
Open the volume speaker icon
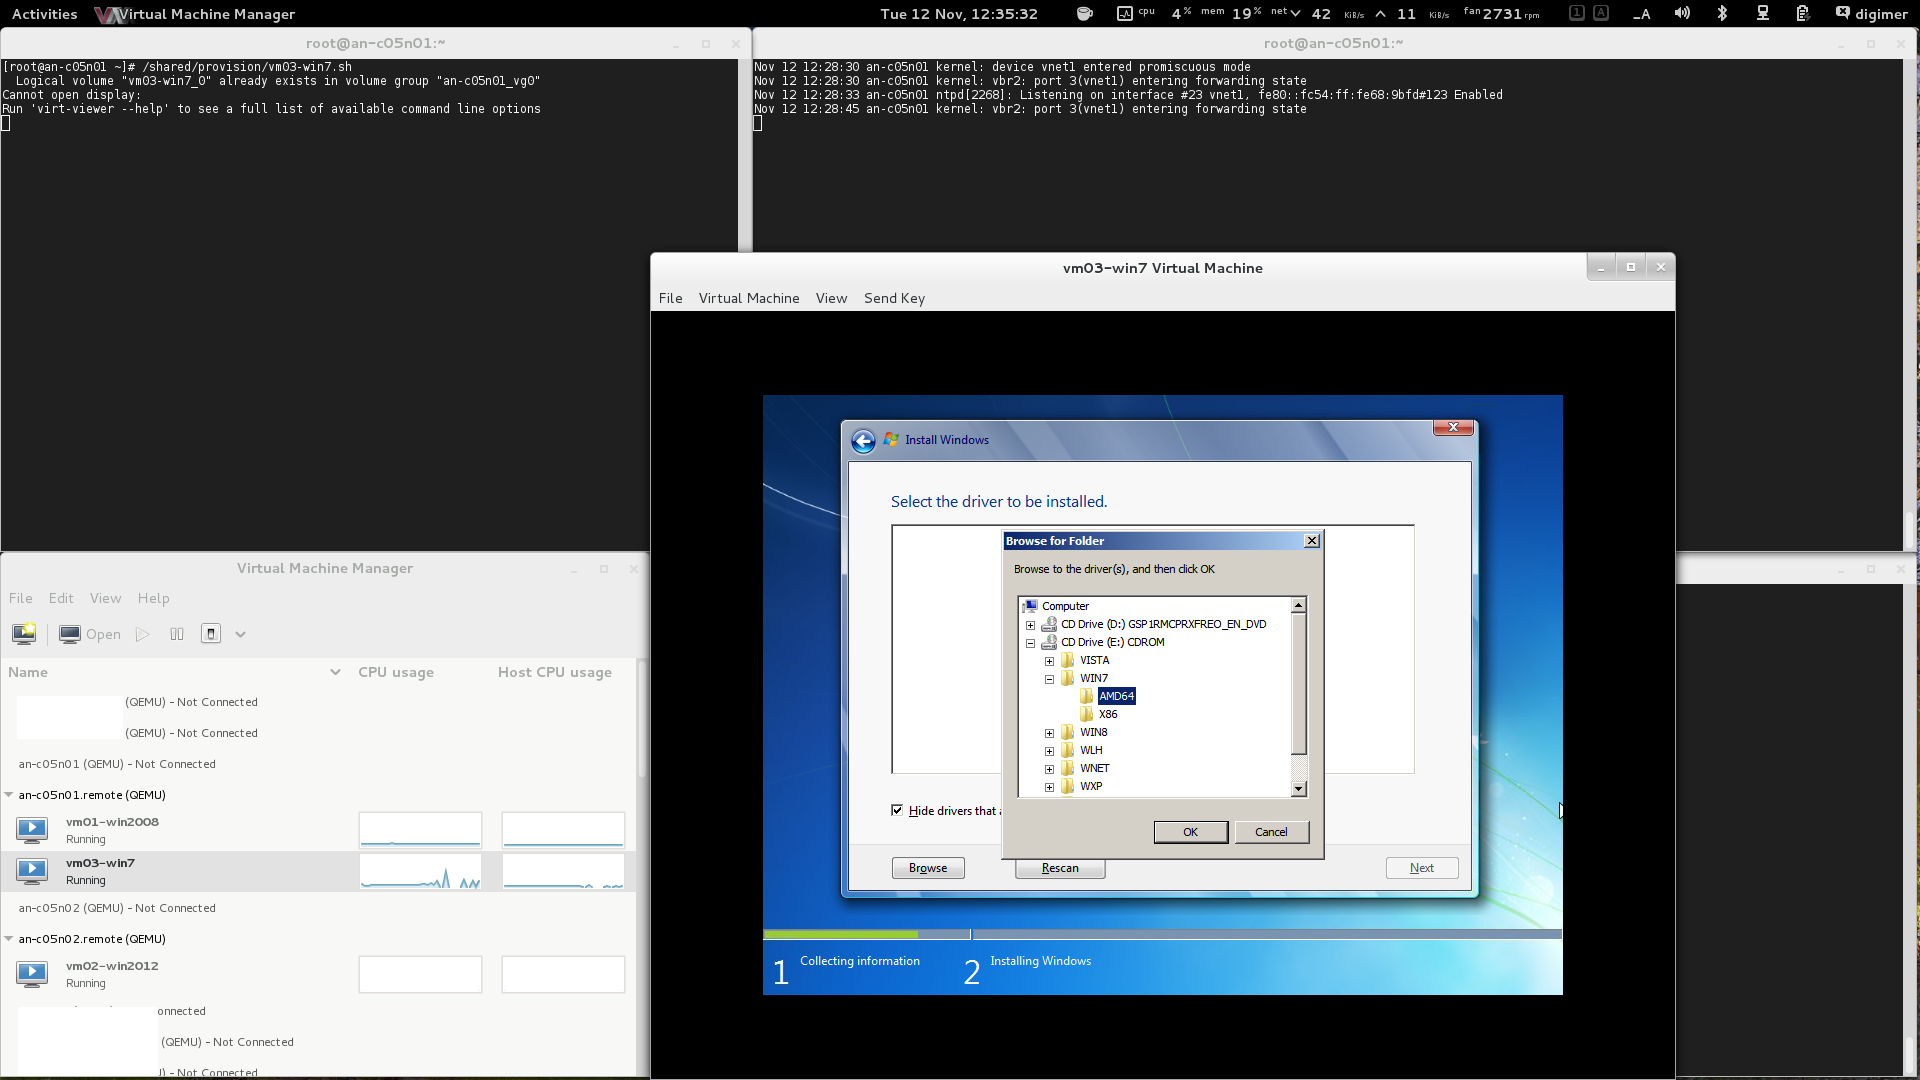click(1682, 13)
